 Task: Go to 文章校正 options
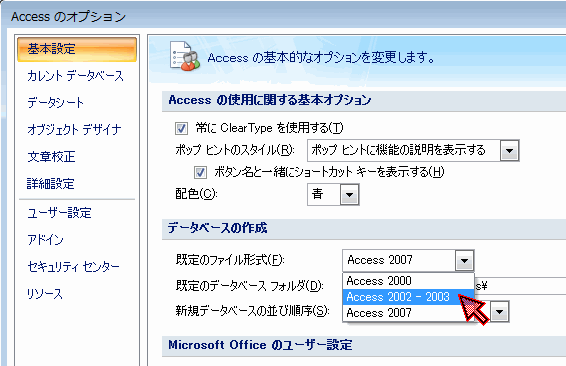[51, 157]
